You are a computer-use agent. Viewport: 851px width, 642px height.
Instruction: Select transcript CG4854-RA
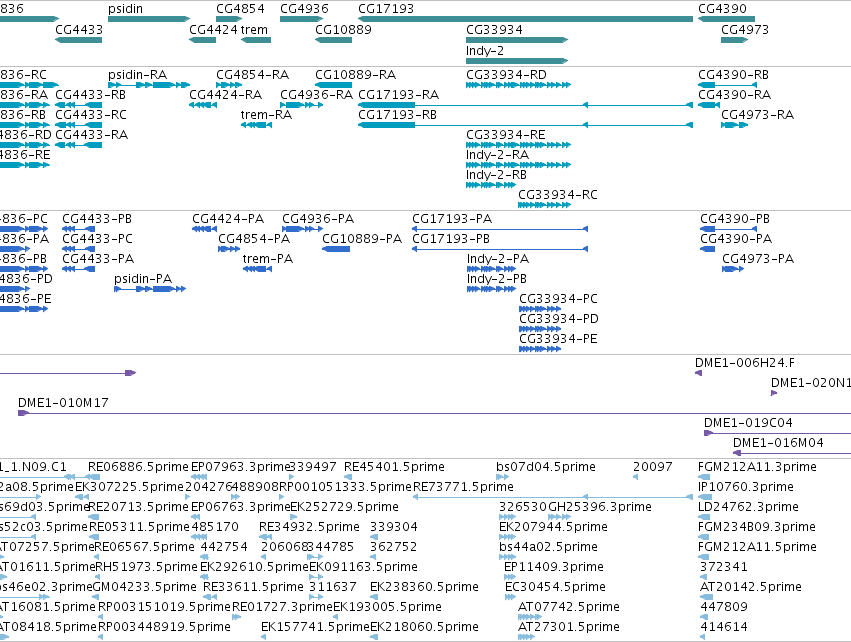click(x=252, y=75)
